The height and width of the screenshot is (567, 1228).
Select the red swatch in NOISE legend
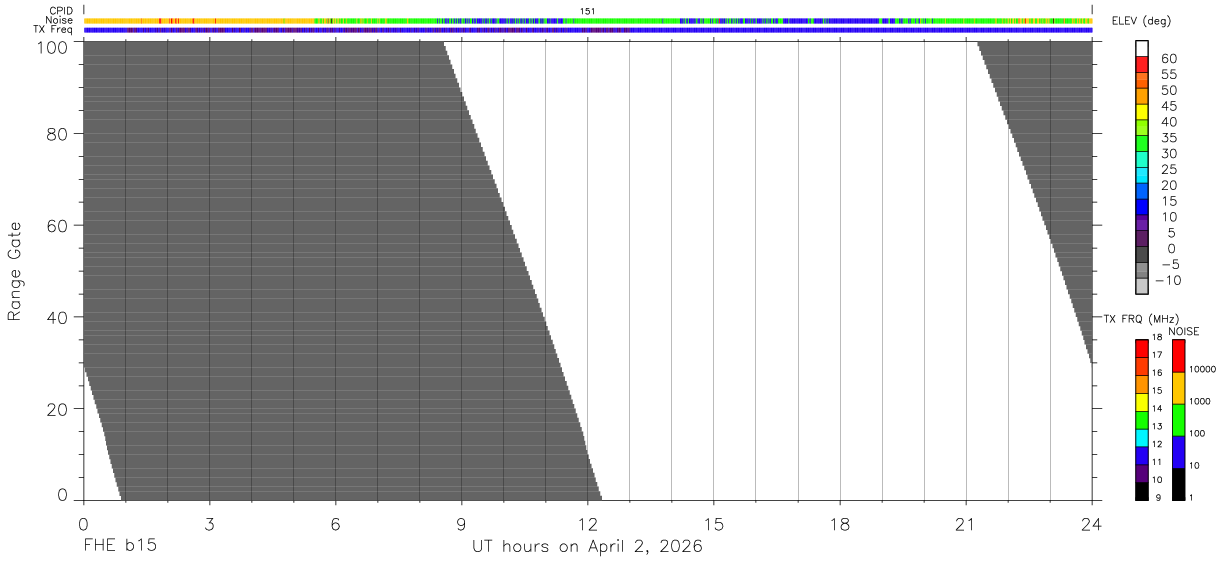[1178, 355]
